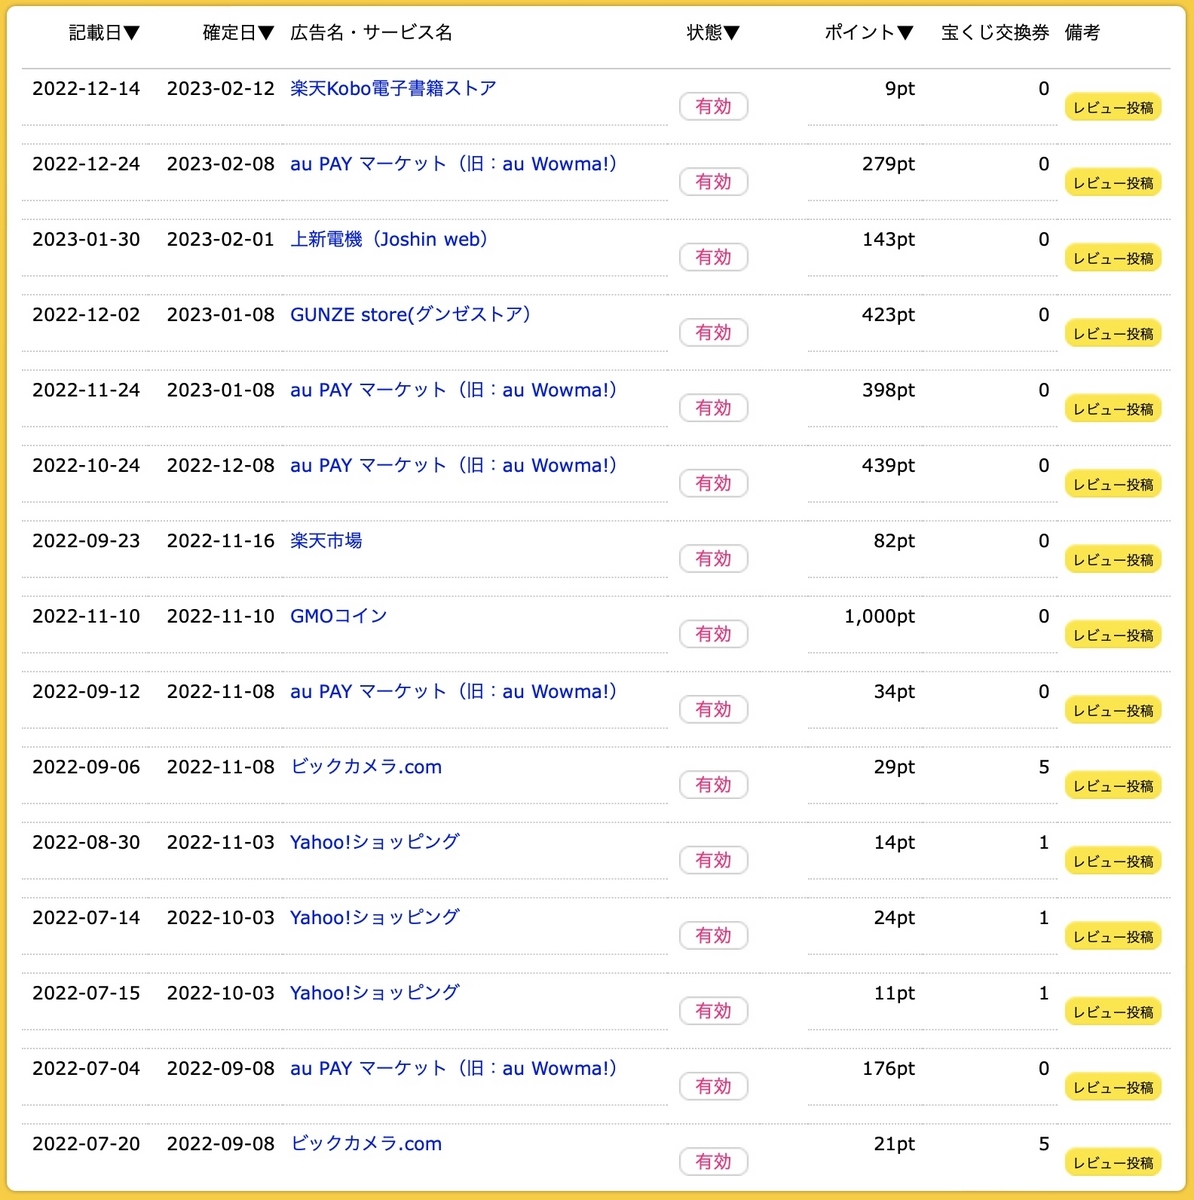Click レビュー投稿 for the 439pt row
Viewport: 1194px width, 1200px height.
tap(1113, 484)
